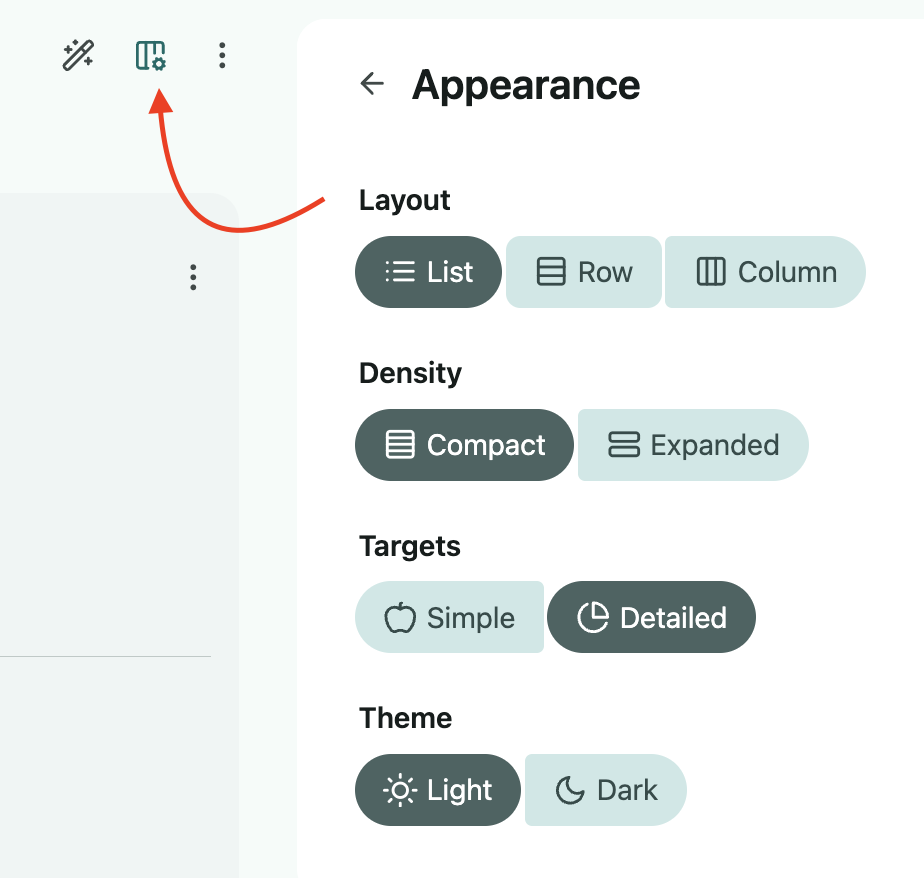Click the Theme section heading

click(405, 718)
